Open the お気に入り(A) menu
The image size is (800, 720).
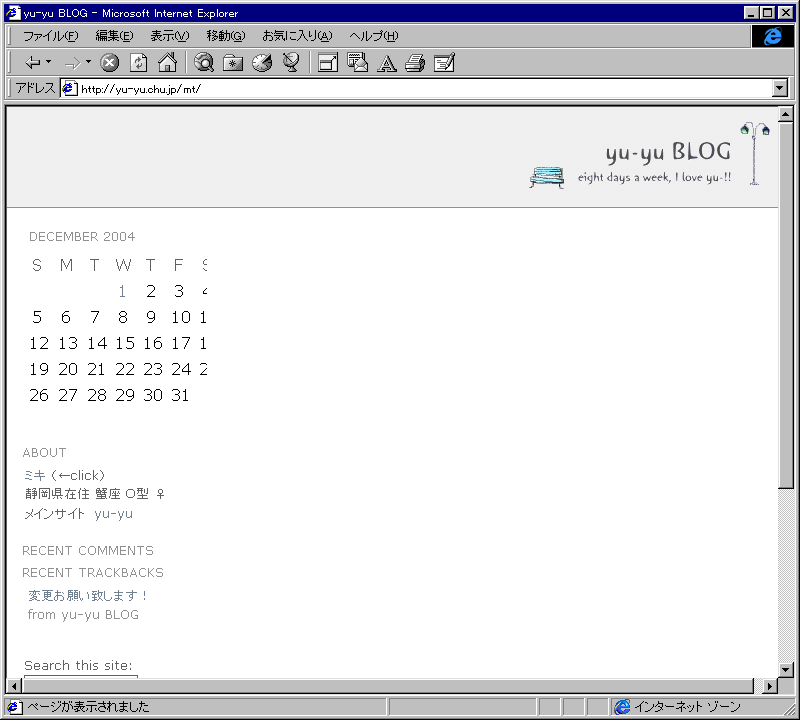tap(297, 36)
